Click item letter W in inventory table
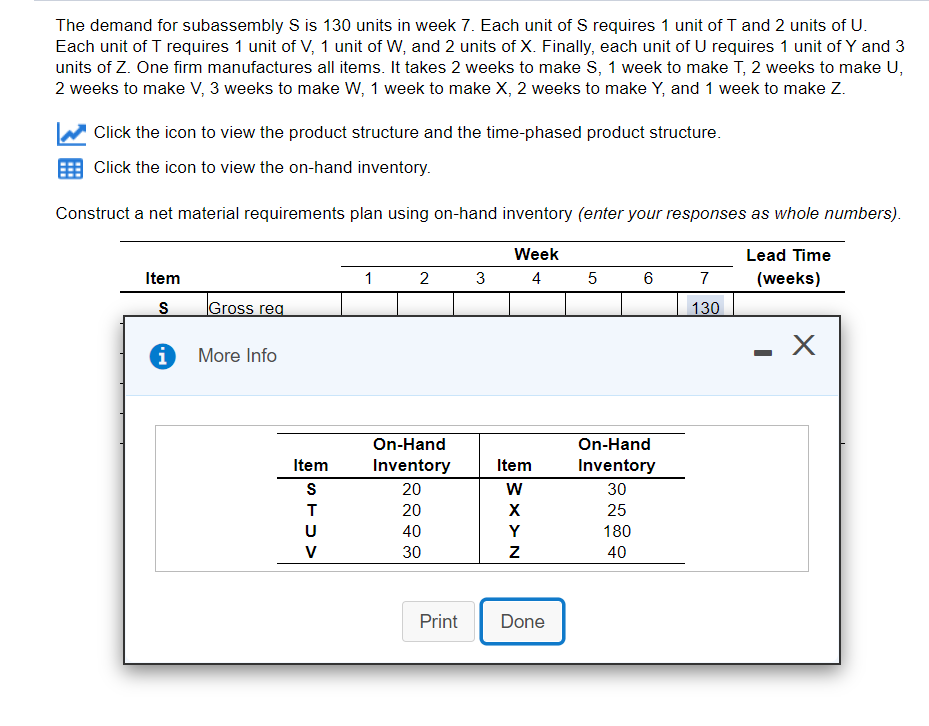The image size is (929, 726). point(514,489)
